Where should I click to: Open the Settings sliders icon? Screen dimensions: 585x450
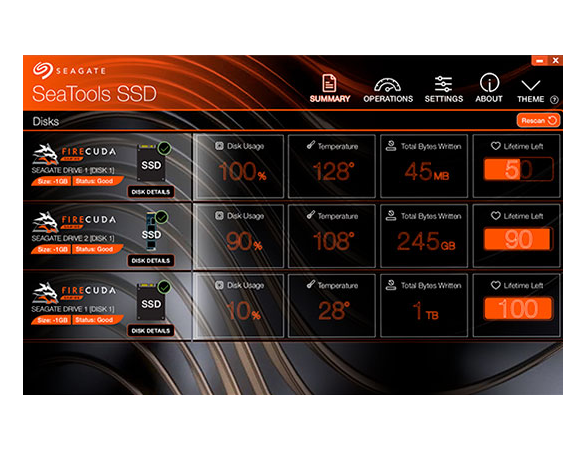(443, 84)
